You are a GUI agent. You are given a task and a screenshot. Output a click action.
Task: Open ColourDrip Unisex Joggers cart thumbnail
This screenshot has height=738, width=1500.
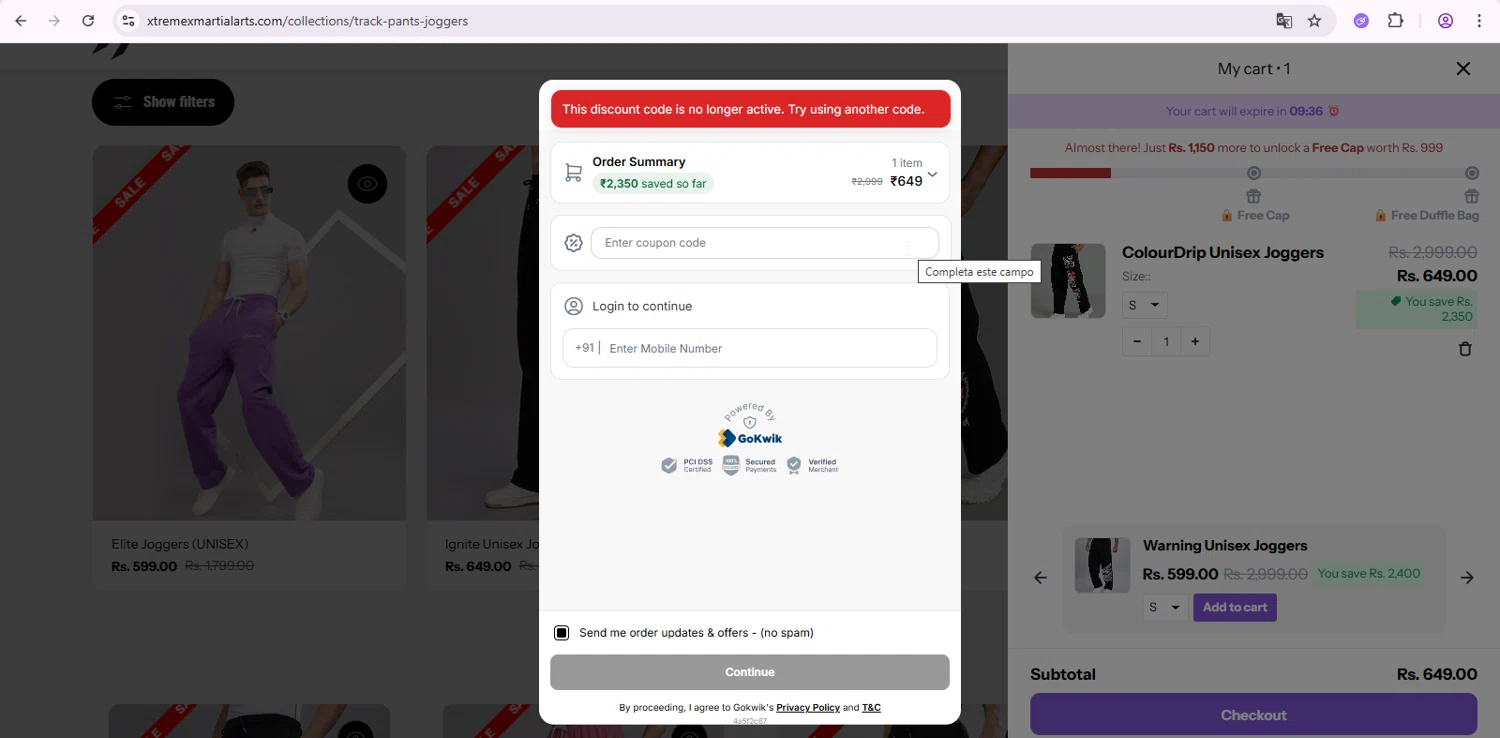(1068, 281)
